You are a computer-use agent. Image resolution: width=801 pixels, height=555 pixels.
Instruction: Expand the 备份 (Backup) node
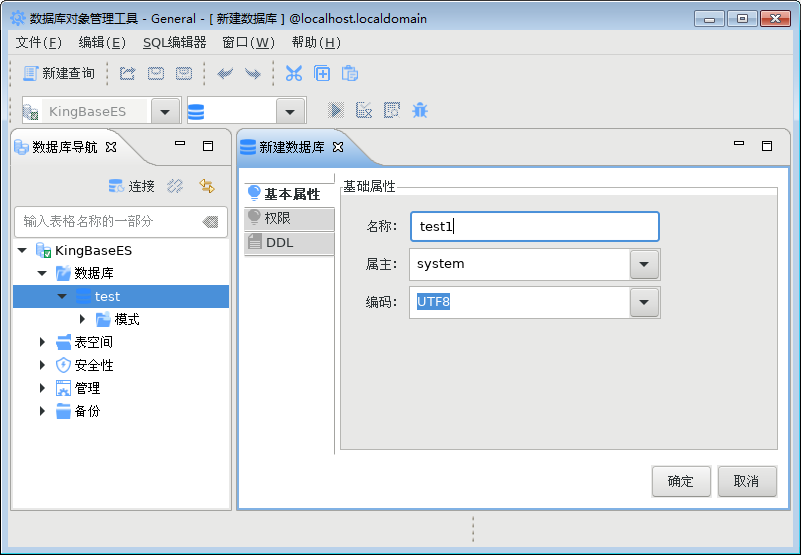[x=42, y=411]
